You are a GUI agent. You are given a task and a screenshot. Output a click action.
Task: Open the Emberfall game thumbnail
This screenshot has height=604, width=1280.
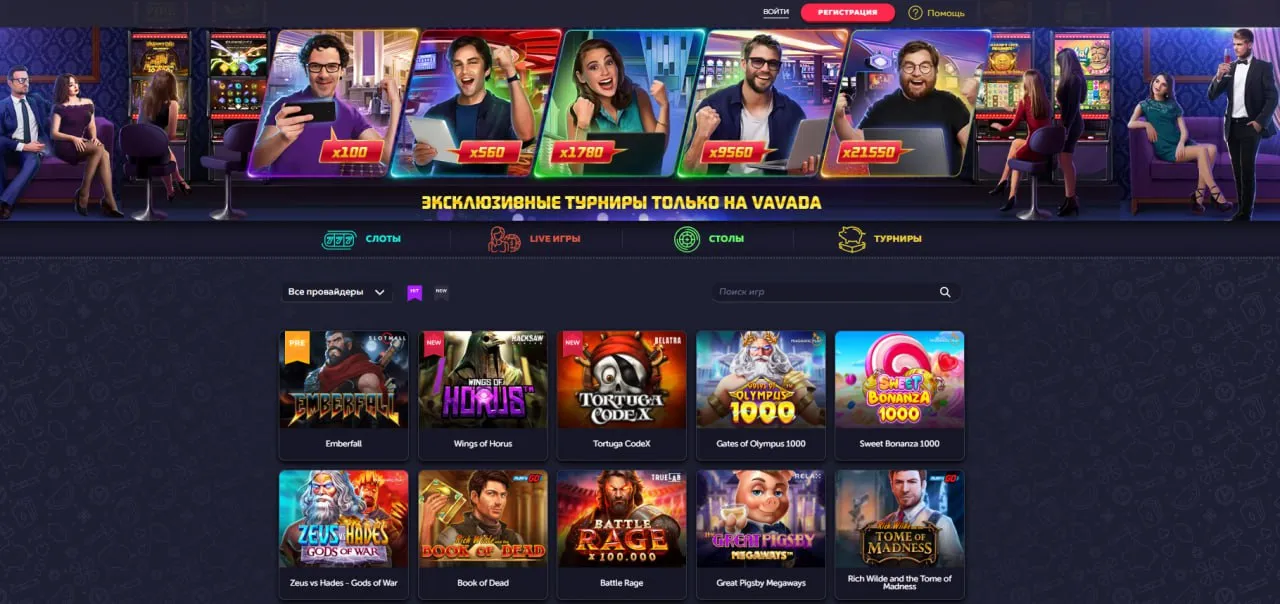(x=343, y=380)
